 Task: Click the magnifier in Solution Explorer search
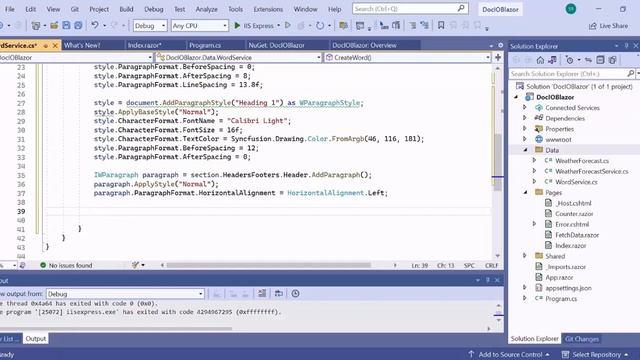pyautogui.click(x=631, y=73)
